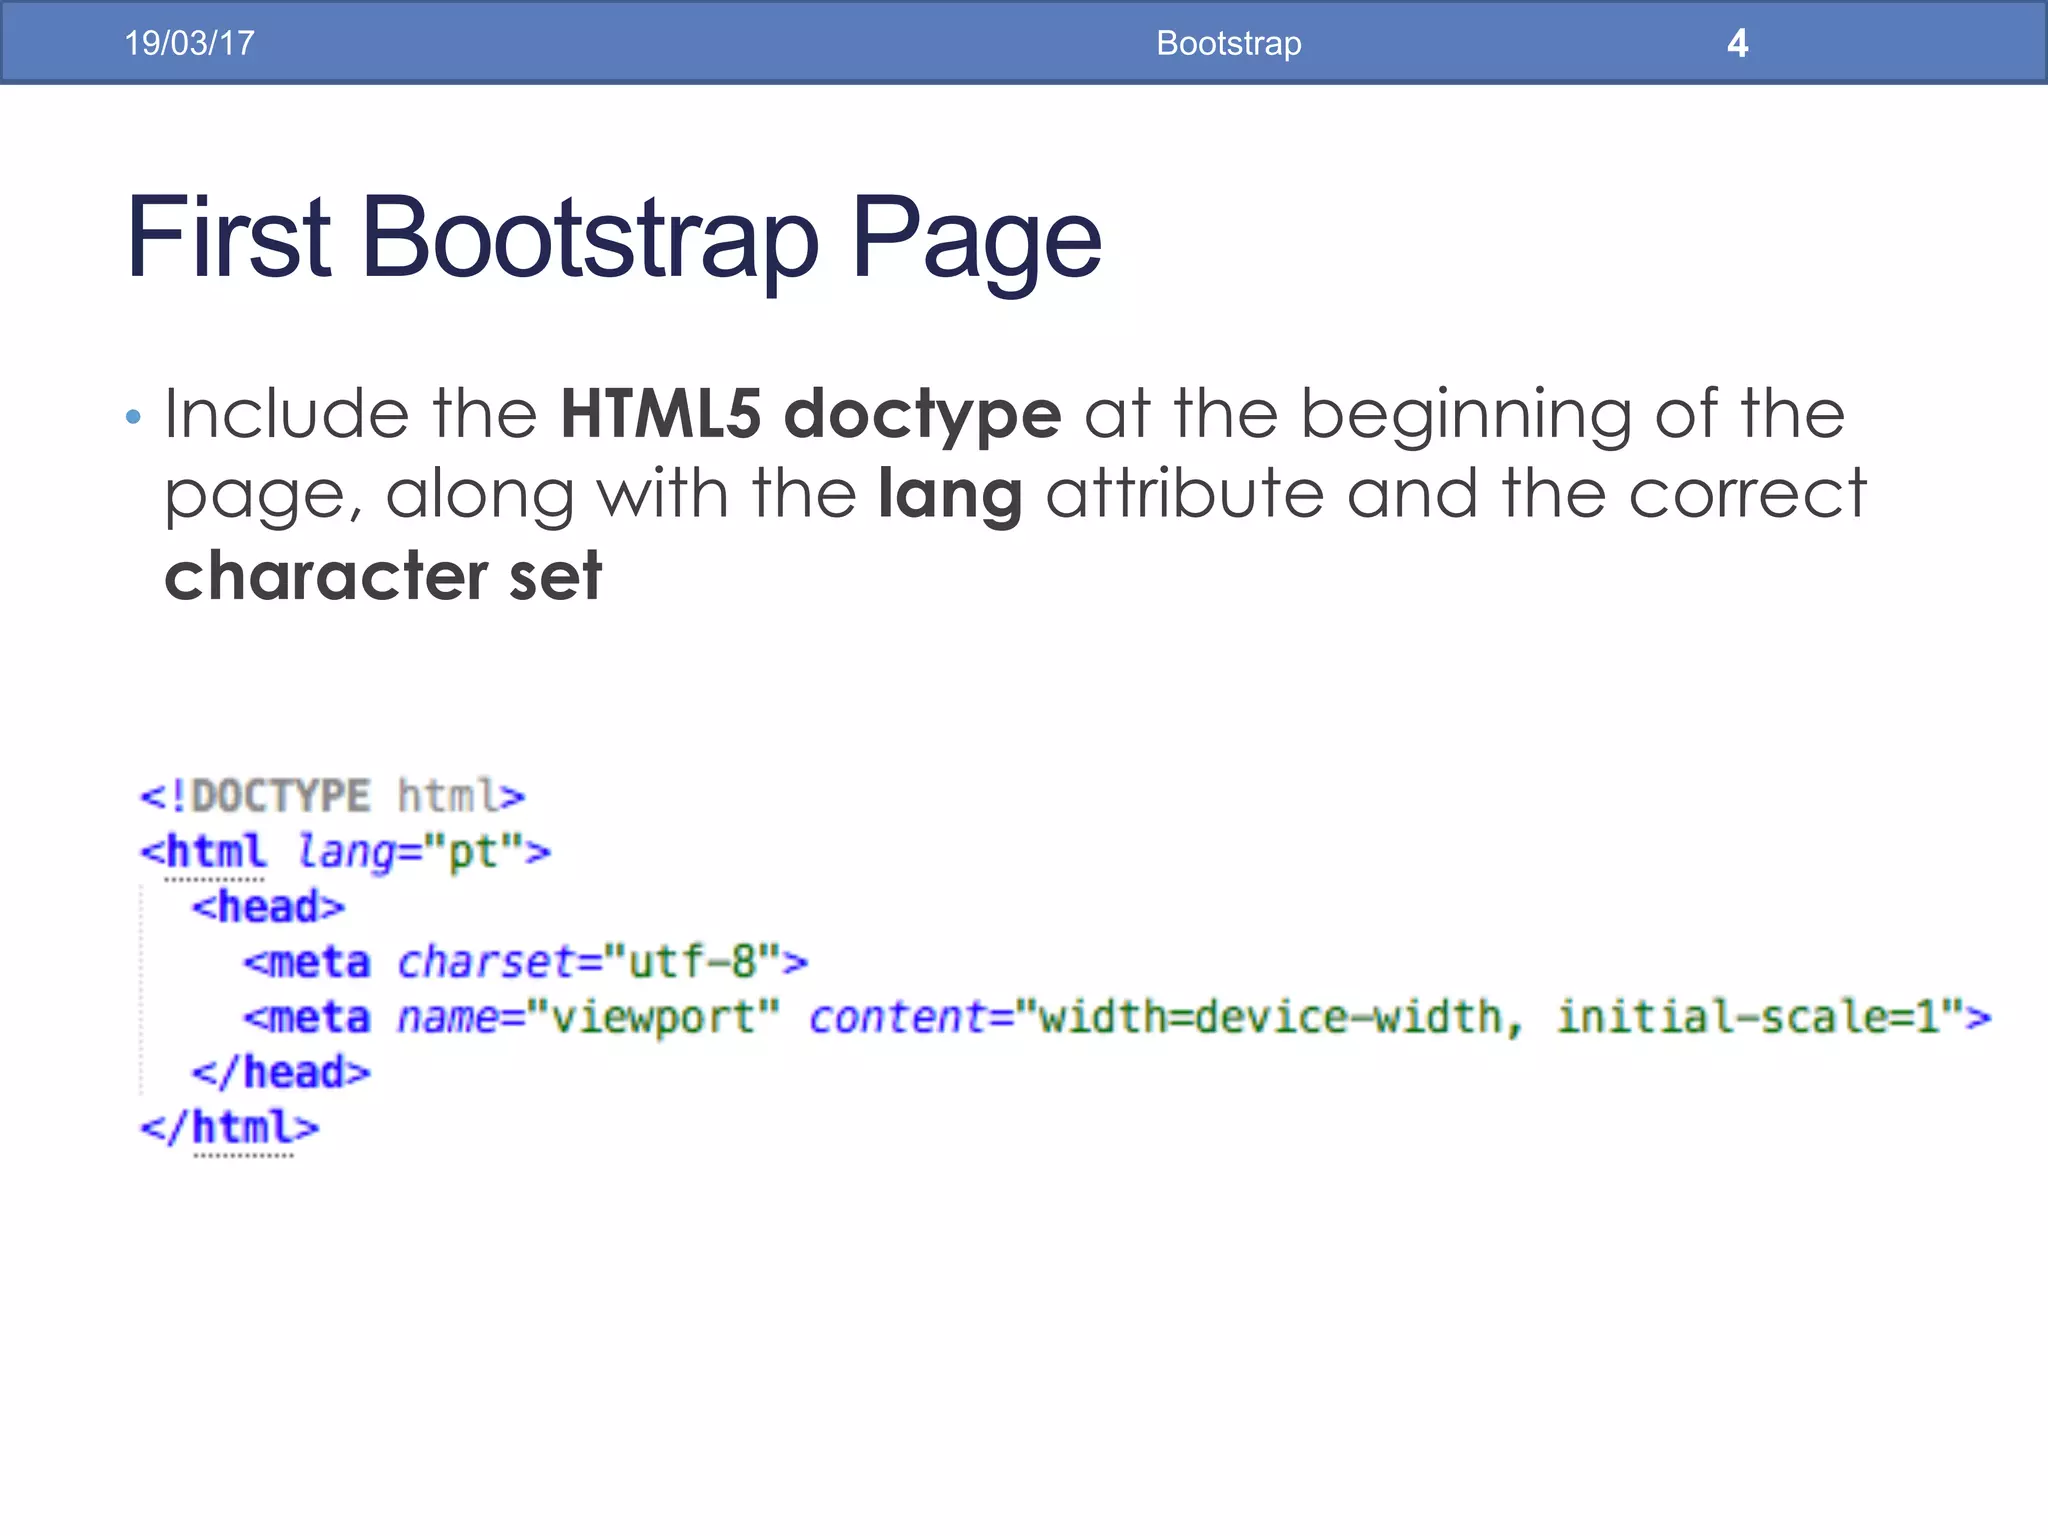Click the bold character set phrase

click(x=383, y=576)
